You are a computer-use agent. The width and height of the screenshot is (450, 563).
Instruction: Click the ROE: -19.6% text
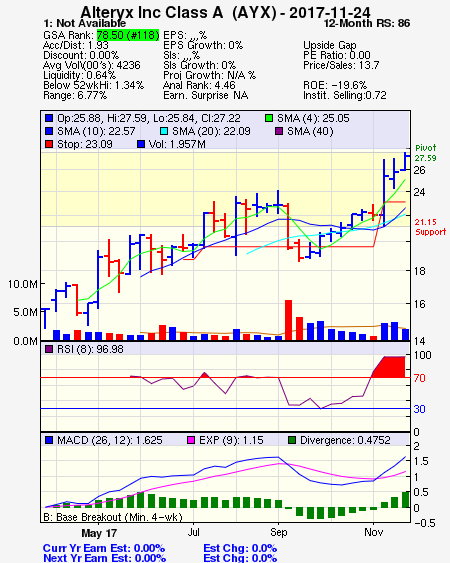click(335, 85)
